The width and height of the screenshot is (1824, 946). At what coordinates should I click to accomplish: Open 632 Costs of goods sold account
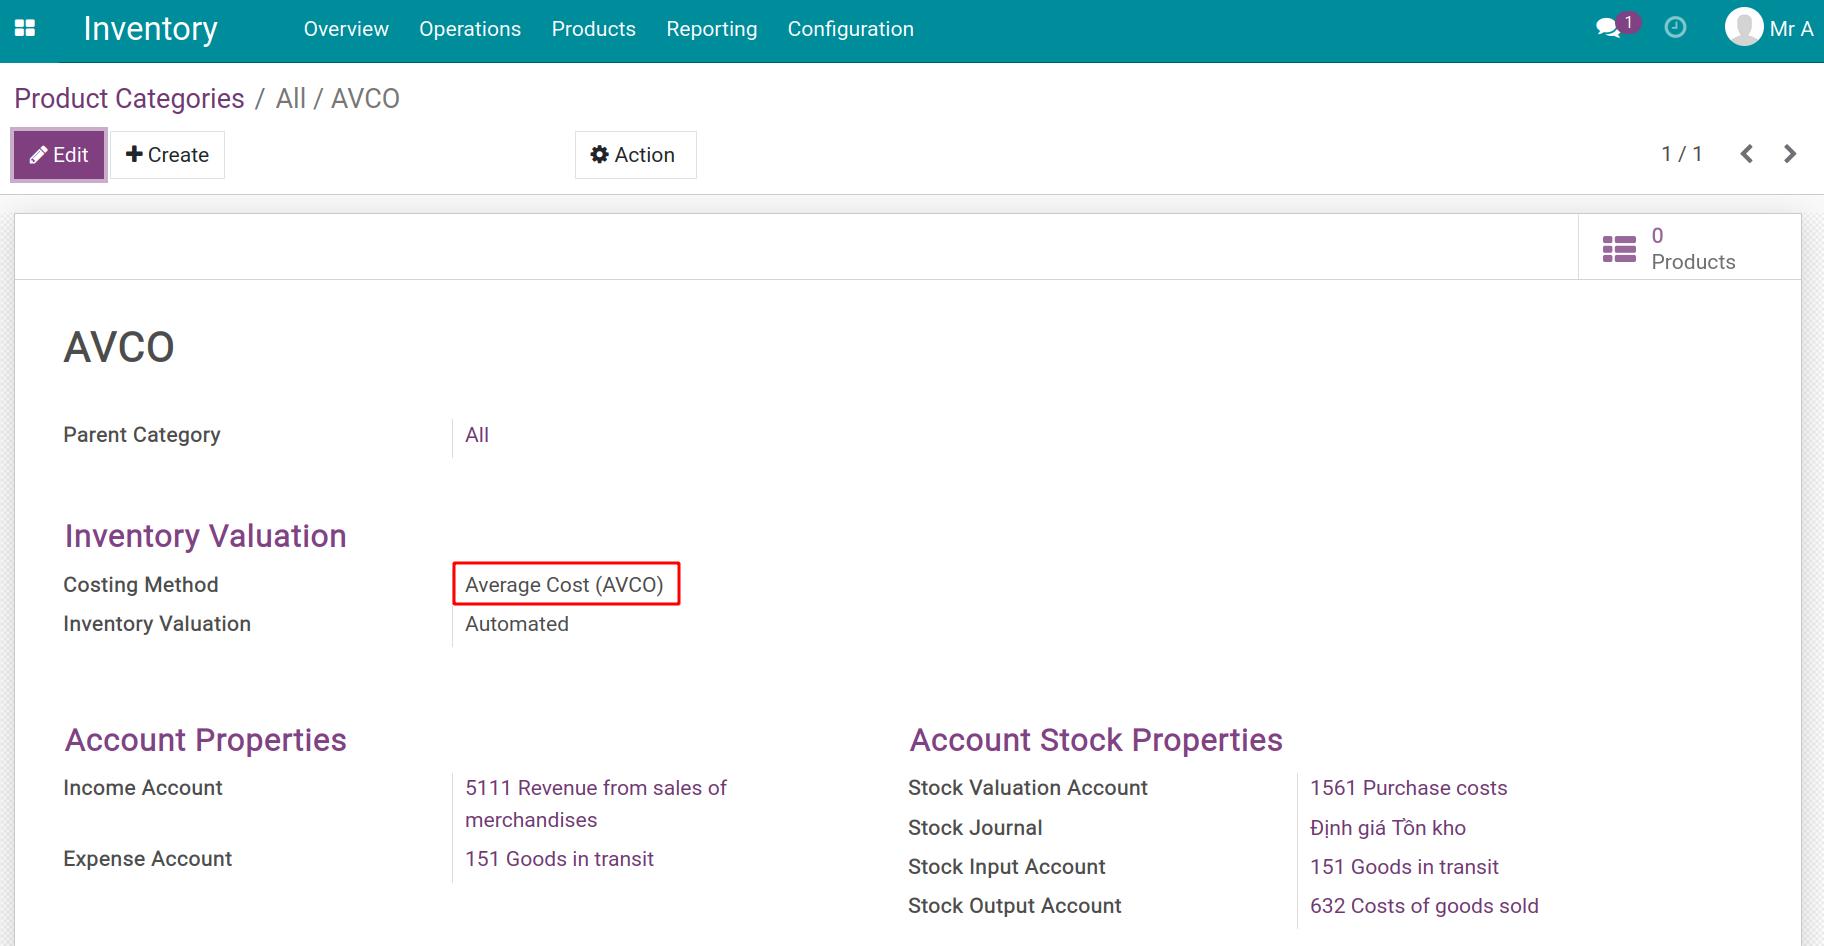[1424, 906]
